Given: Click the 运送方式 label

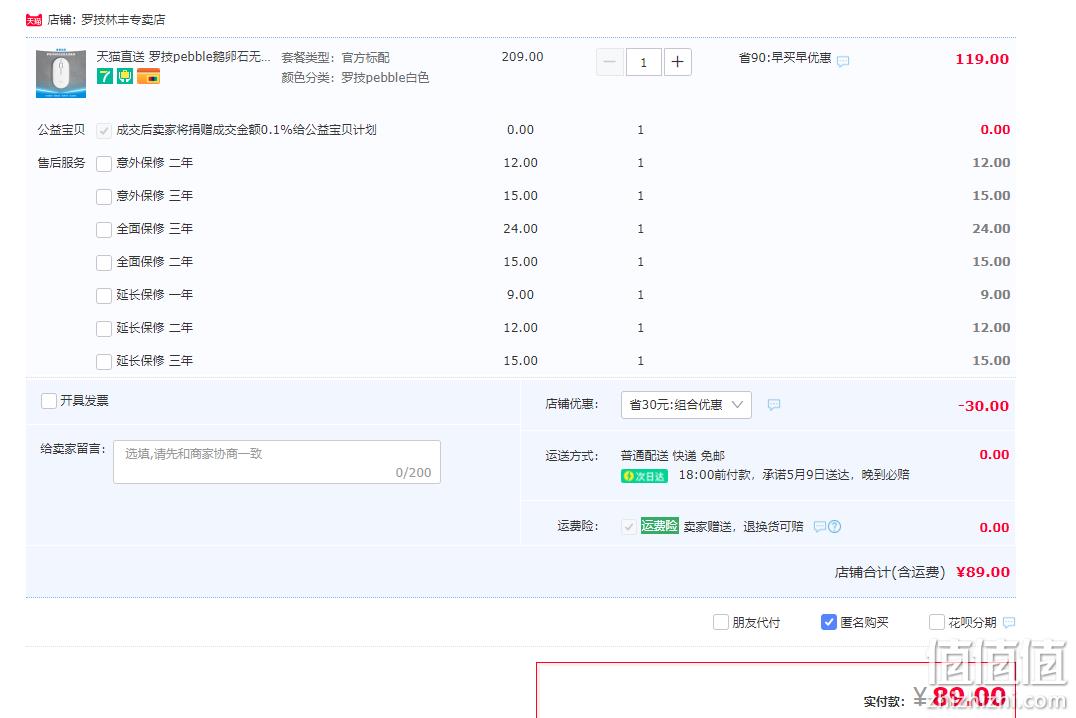Looking at the screenshot, I should [572, 456].
